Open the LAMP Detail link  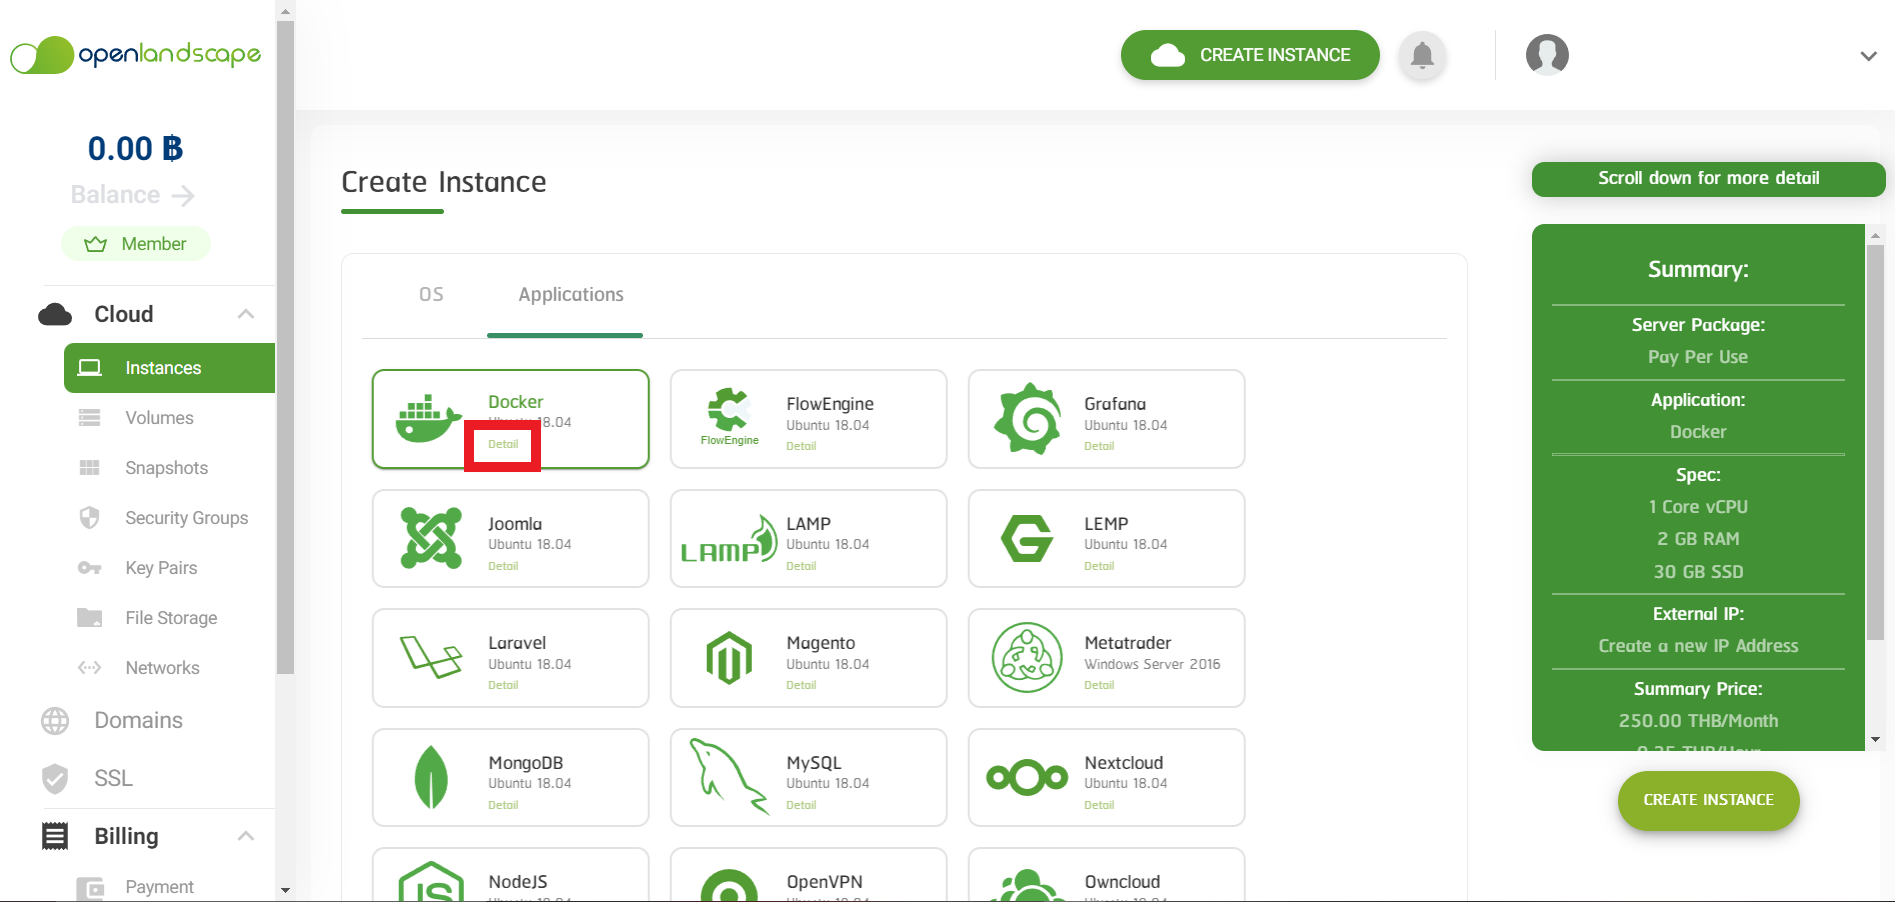click(801, 566)
